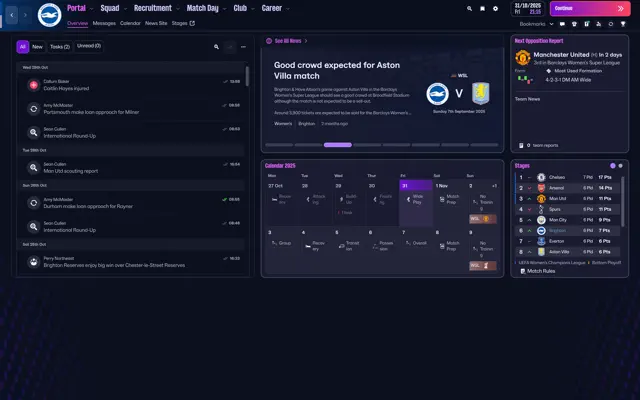Click the bookmark icon in top bar

(x=482, y=9)
